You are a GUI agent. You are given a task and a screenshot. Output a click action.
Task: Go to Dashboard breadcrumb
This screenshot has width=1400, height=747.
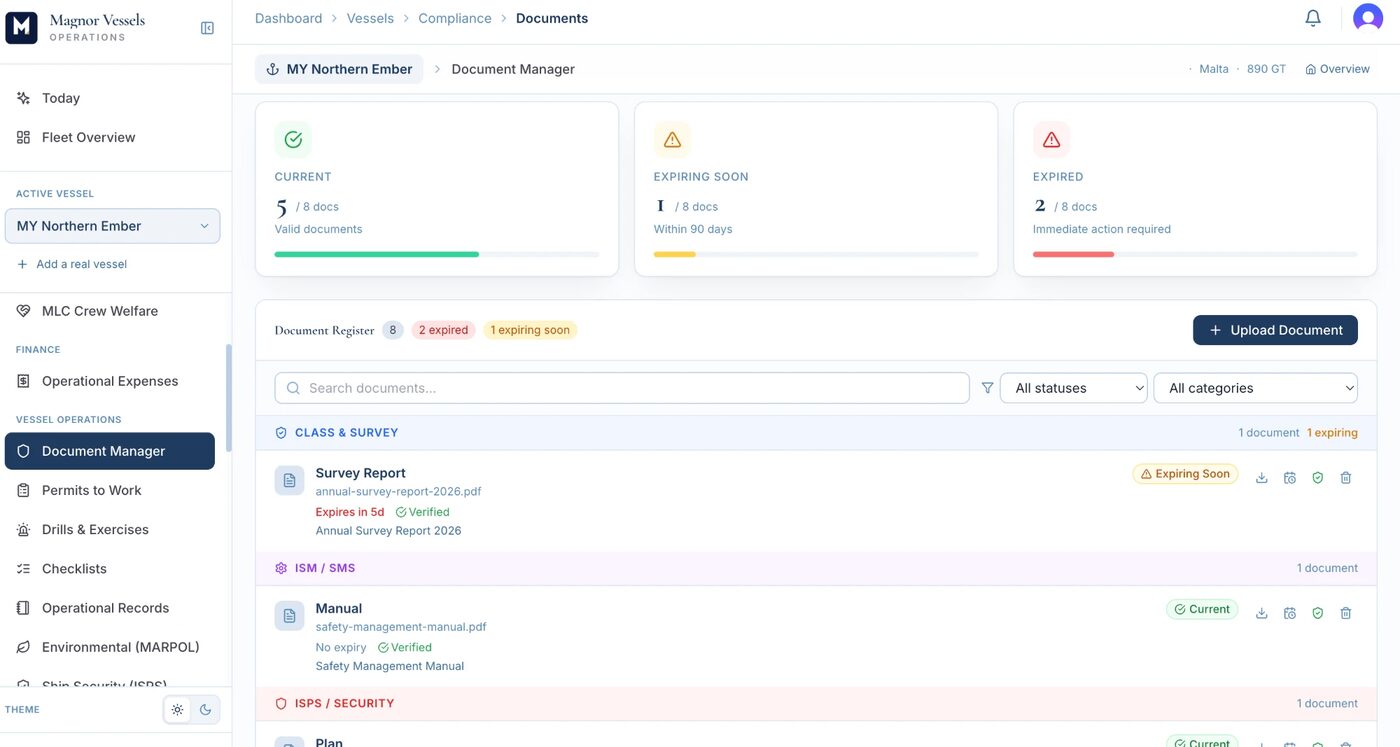288,18
